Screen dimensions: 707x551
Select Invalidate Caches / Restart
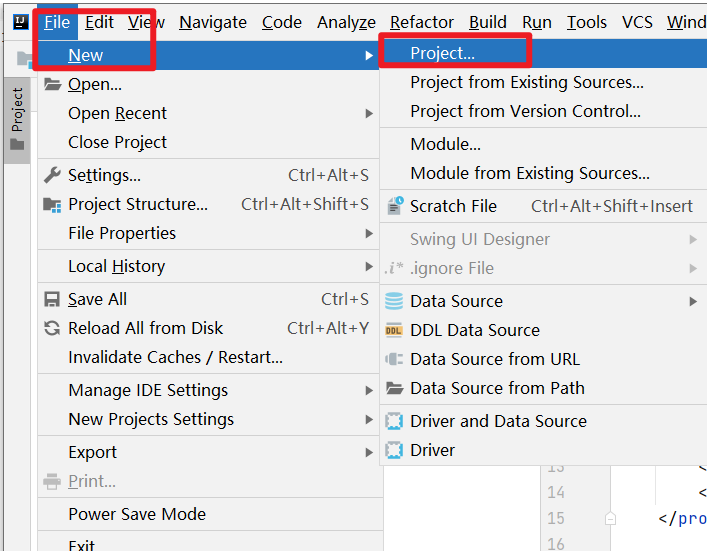pos(175,357)
